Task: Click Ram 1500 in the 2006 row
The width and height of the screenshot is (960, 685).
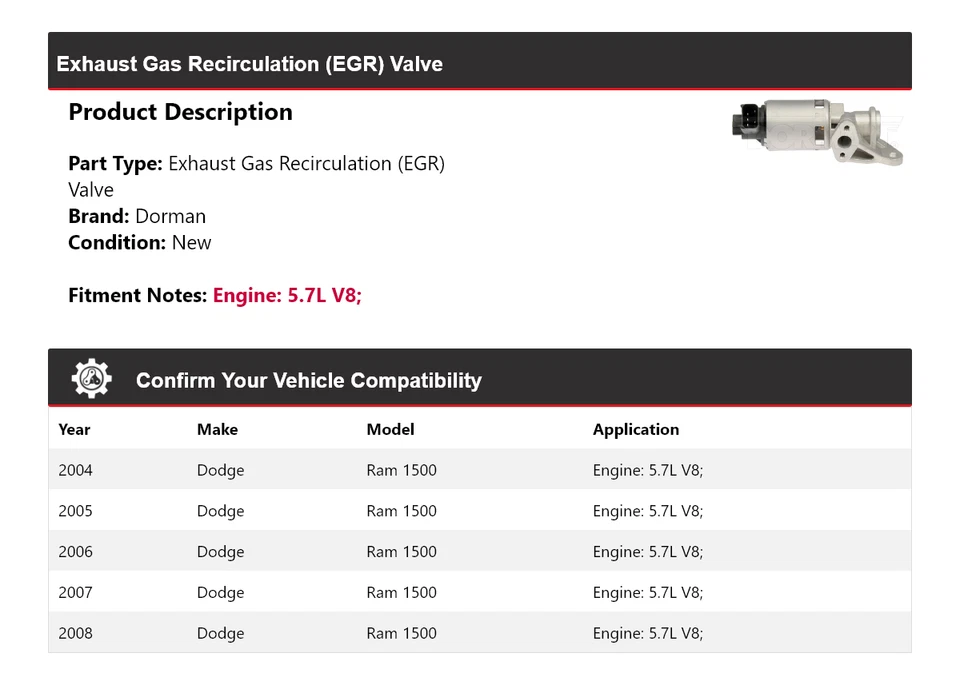Action: [401, 552]
